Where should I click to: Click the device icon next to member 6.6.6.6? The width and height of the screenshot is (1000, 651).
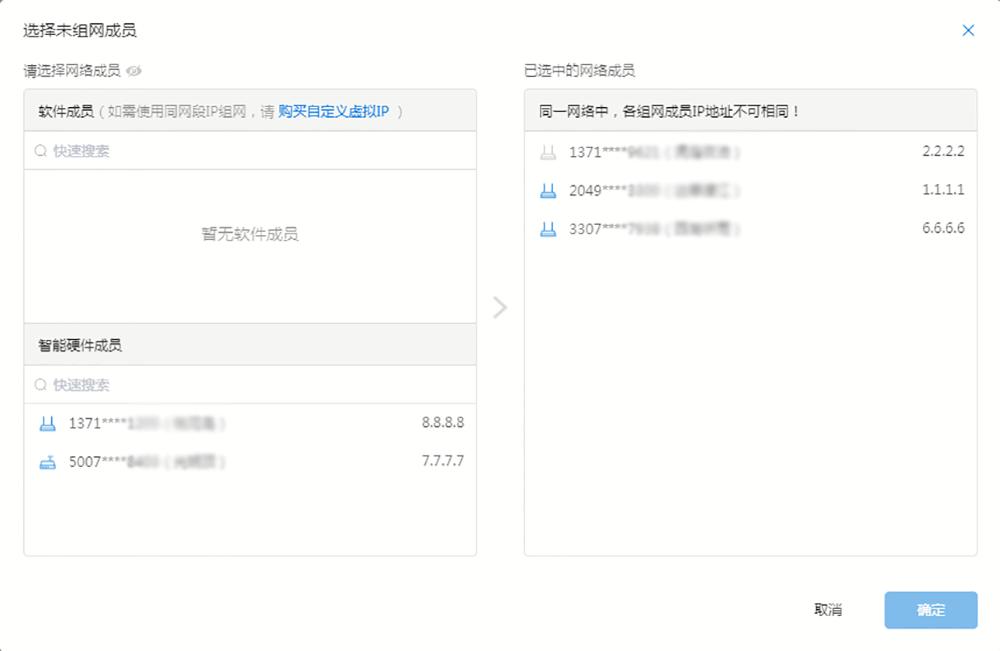coord(547,228)
